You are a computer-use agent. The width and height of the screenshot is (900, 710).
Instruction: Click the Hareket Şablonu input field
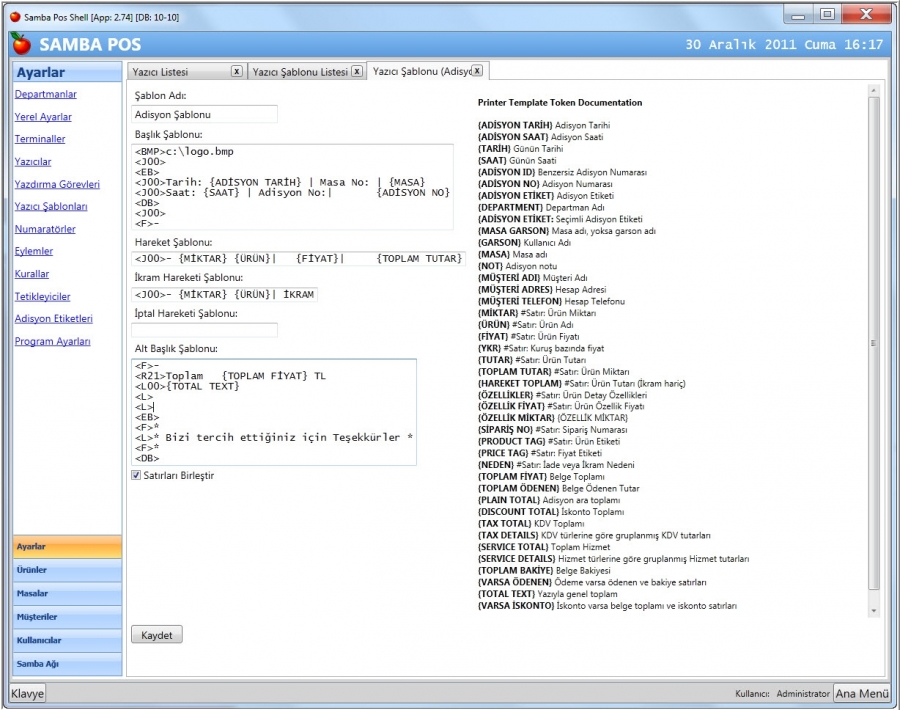298,259
